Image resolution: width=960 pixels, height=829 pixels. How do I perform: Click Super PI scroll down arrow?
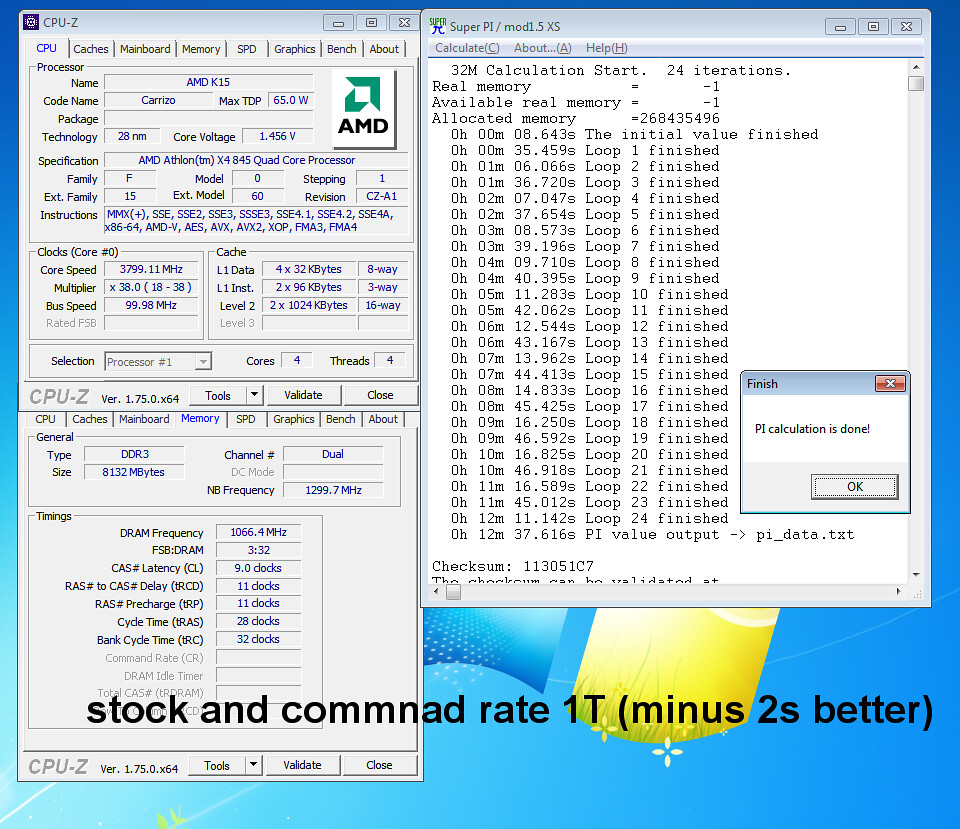pyautogui.click(x=916, y=574)
